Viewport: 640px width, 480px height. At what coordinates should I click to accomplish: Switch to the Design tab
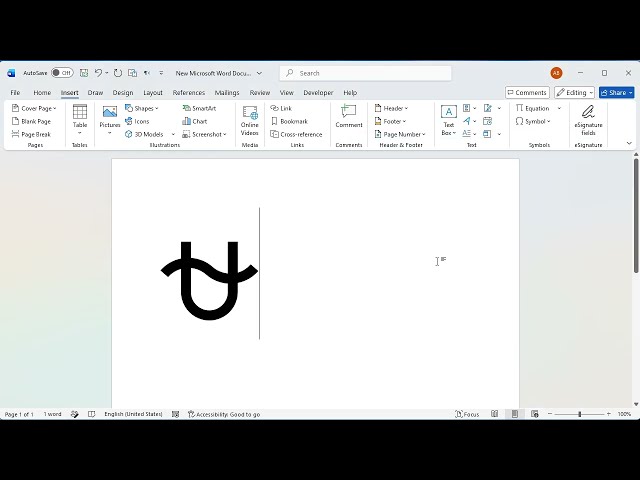pyautogui.click(x=123, y=93)
